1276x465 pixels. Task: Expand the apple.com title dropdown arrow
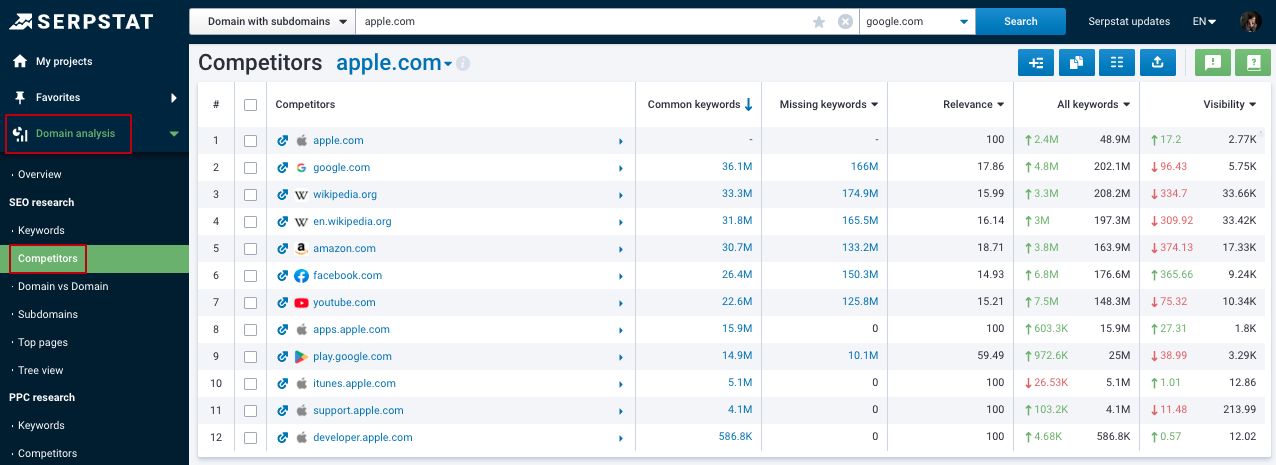pyautogui.click(x=448, y=64)
